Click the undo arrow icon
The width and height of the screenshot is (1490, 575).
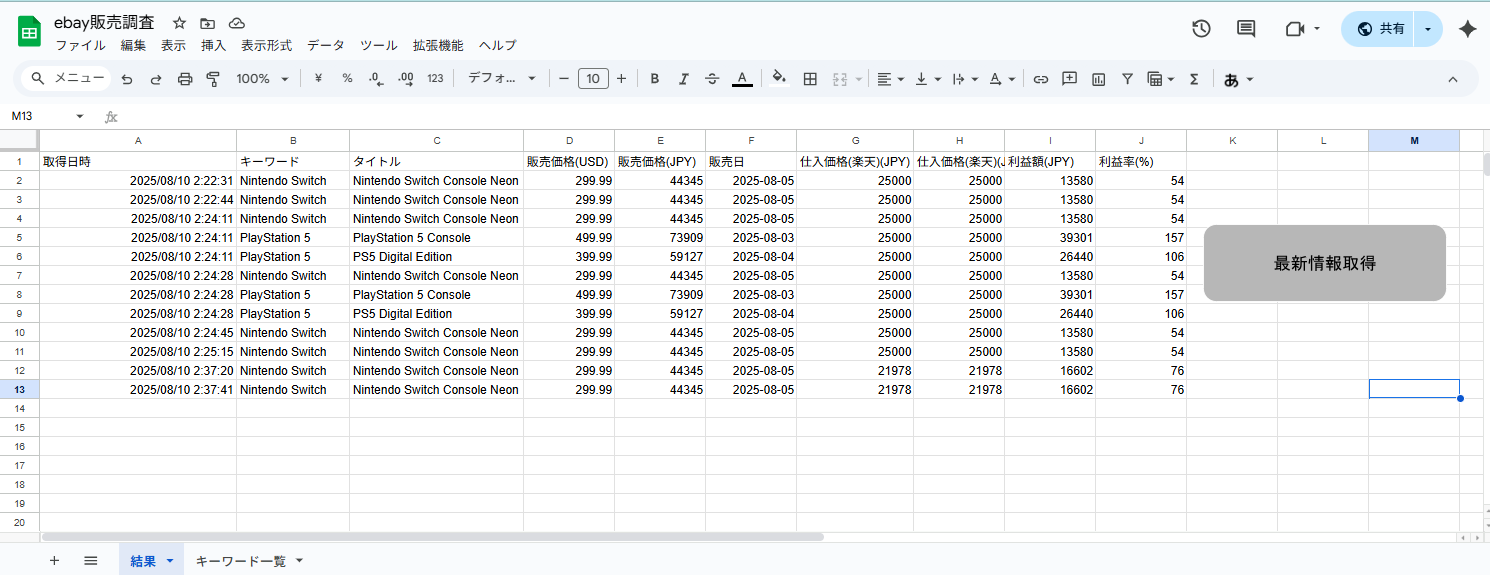[x=127, y=79]
